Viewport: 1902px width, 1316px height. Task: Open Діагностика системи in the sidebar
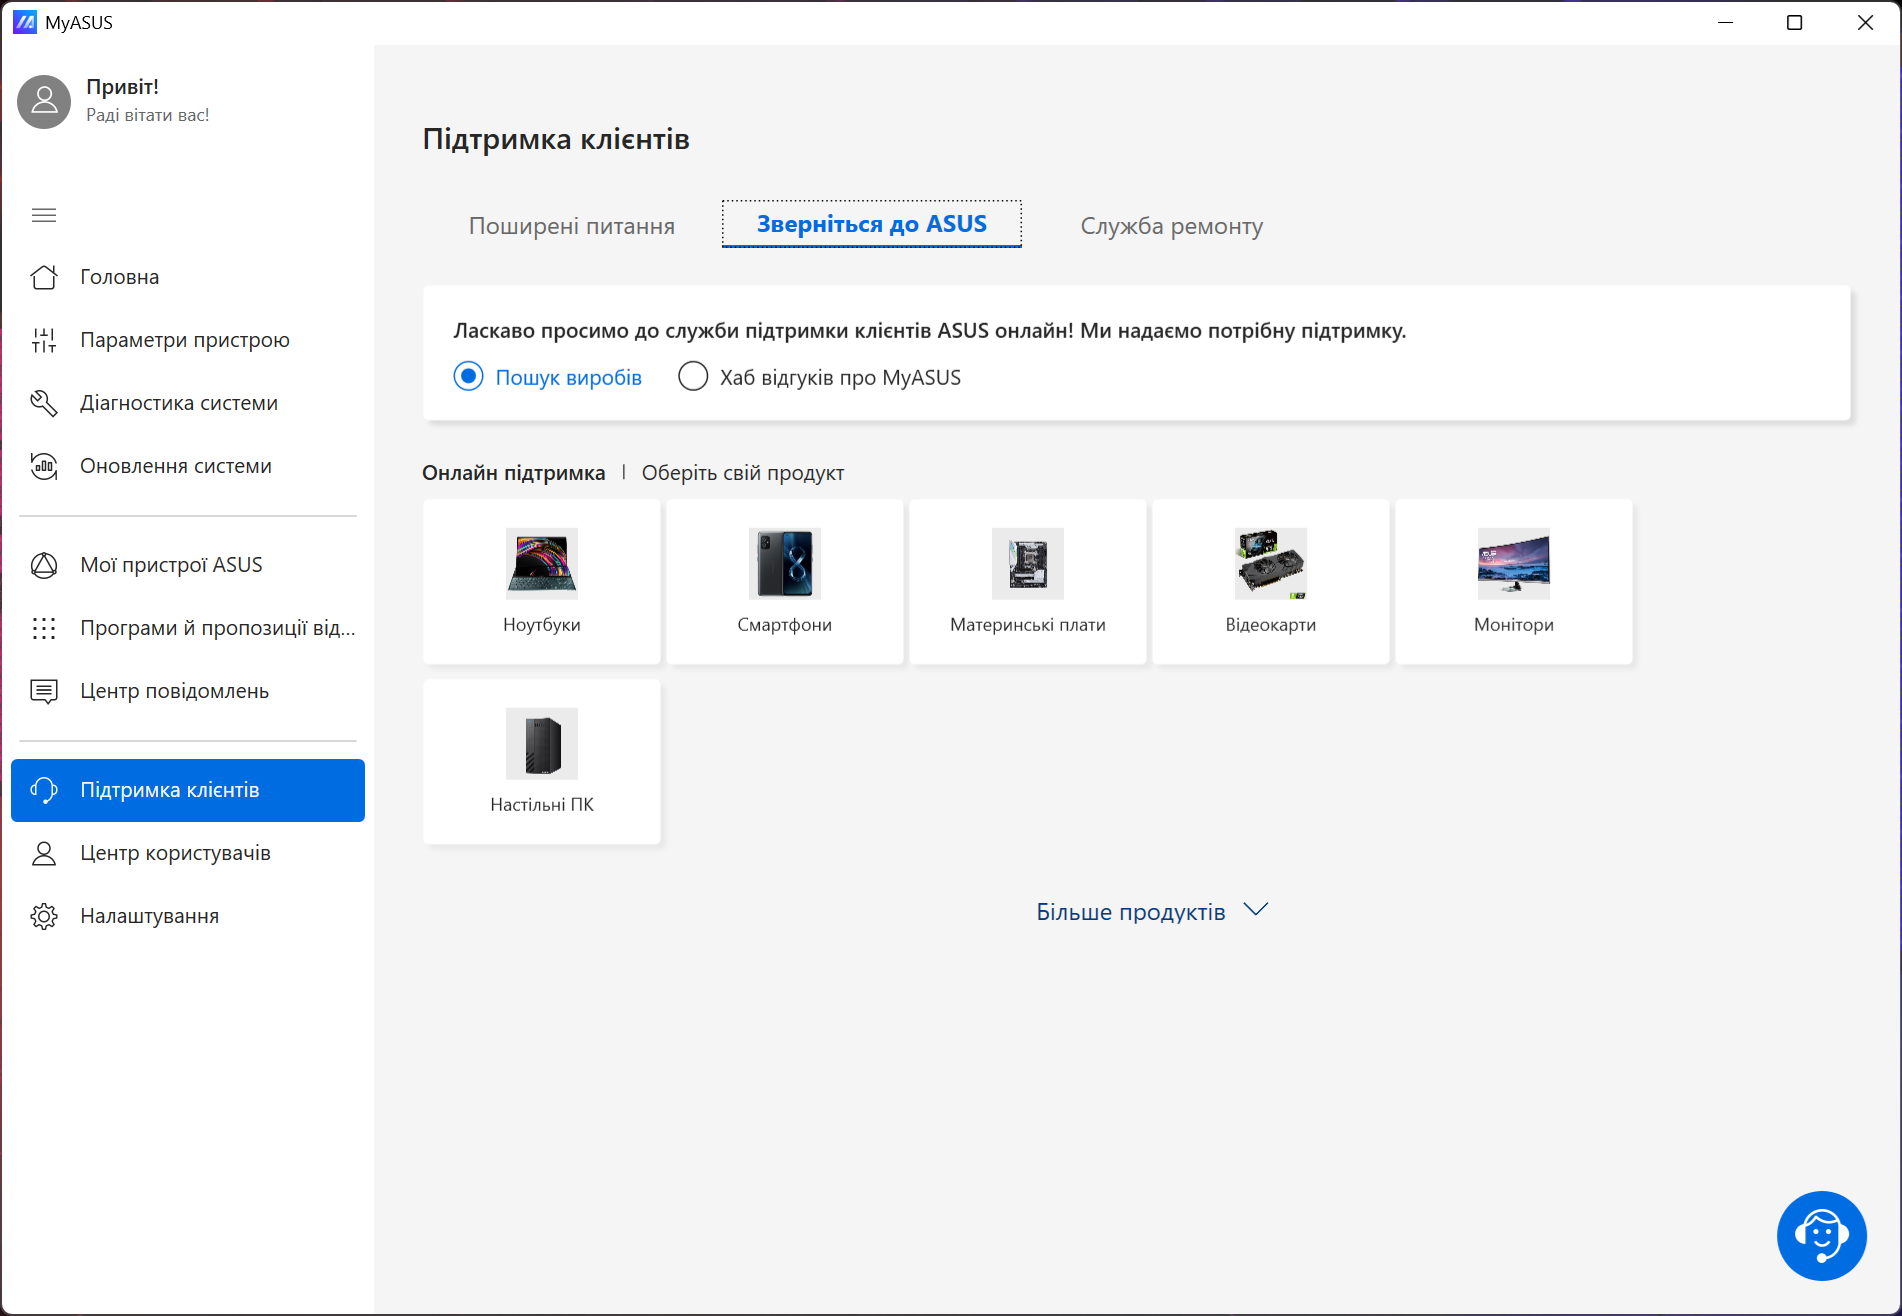point(188,403)
